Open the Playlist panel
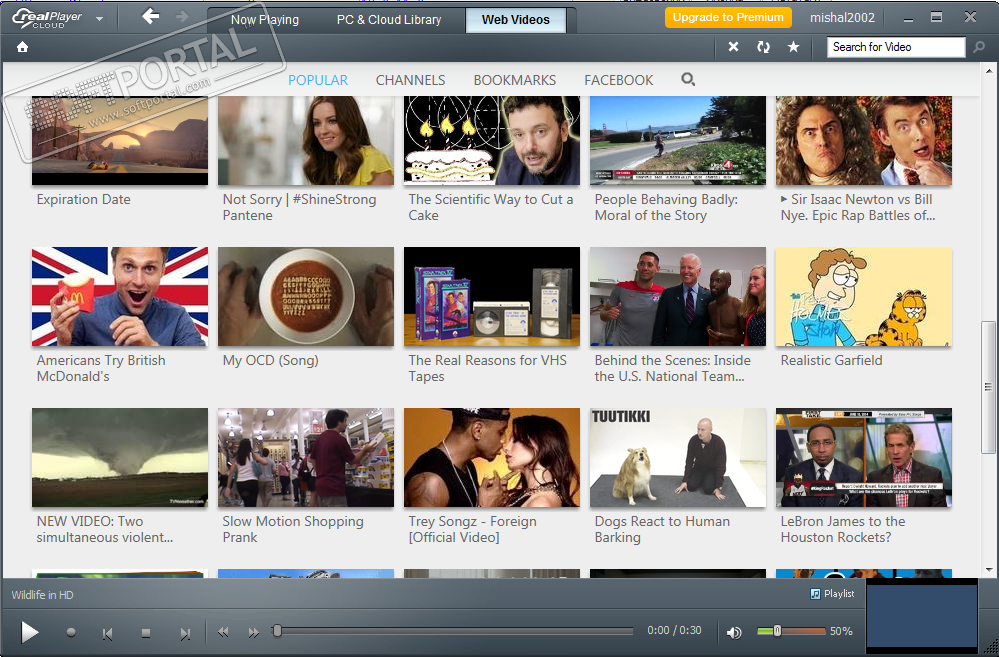Screen dimensions: 999x657 coord(832,594)
